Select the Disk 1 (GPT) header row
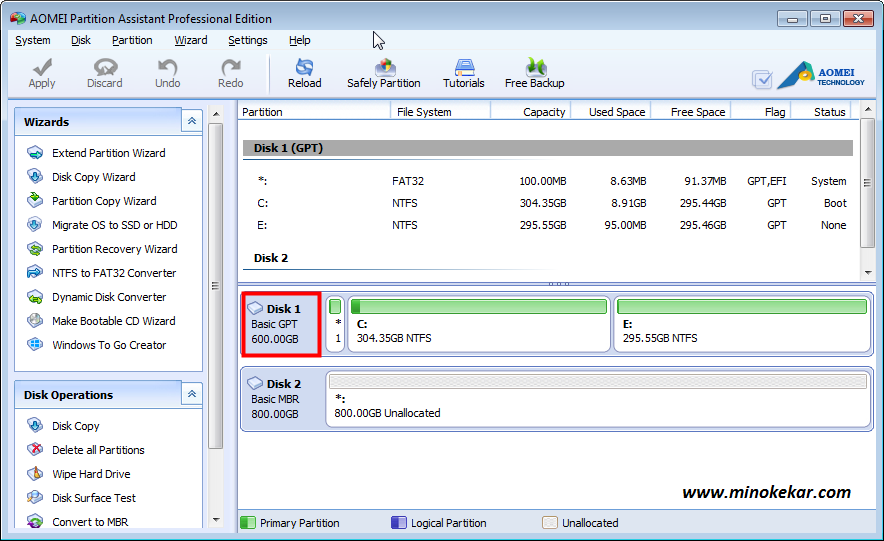Image resolution: width=884 pixels, height=541 pixels. 547,148
